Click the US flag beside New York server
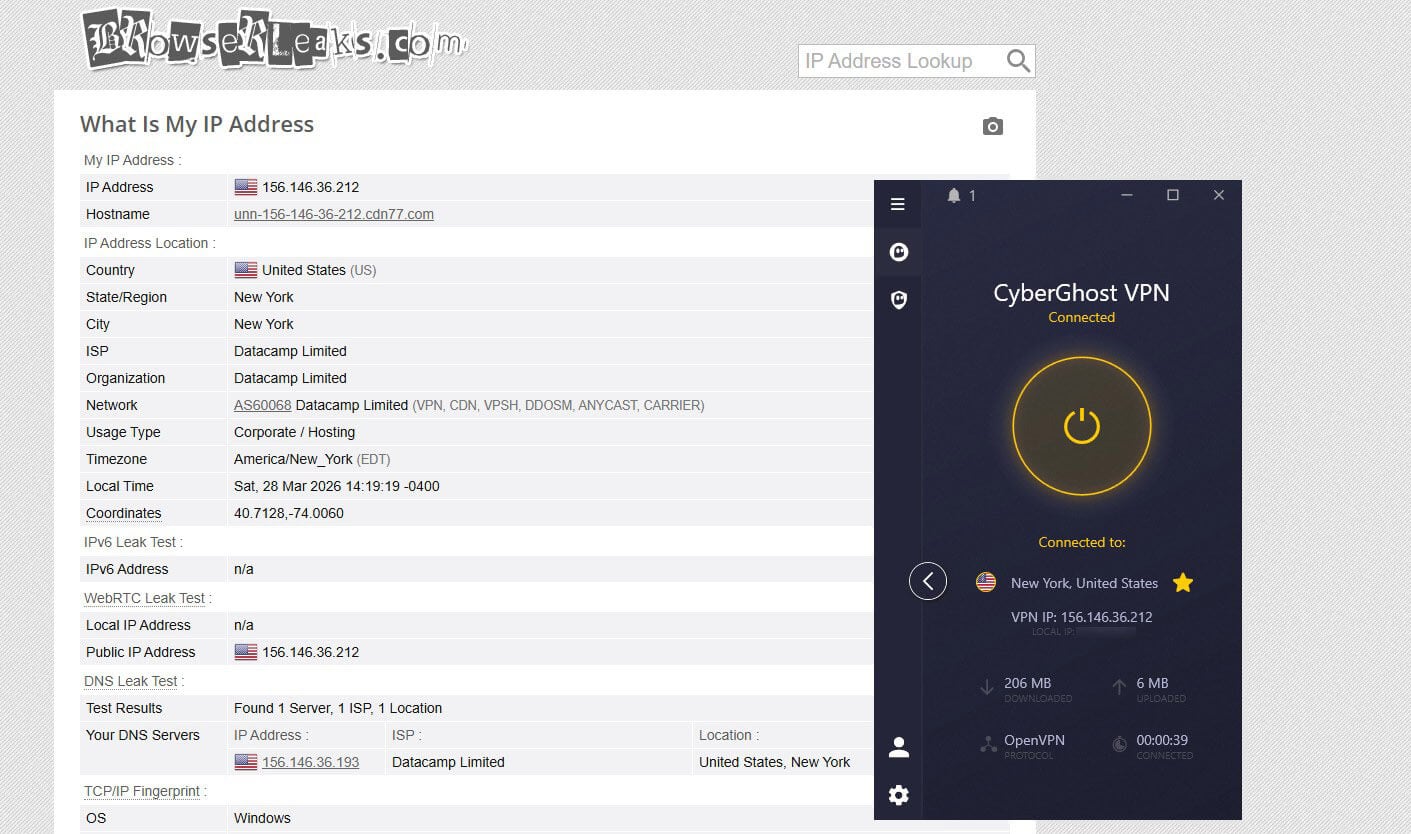This screenshot has height=834, width=1411. (985, 582)
